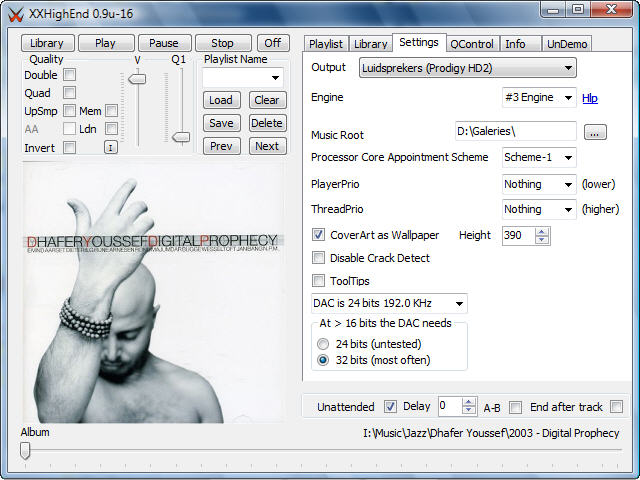640x480 pixels.
Task: Expand the Processor Core Appointment Scheme dropdown
Action: (539, 157)
